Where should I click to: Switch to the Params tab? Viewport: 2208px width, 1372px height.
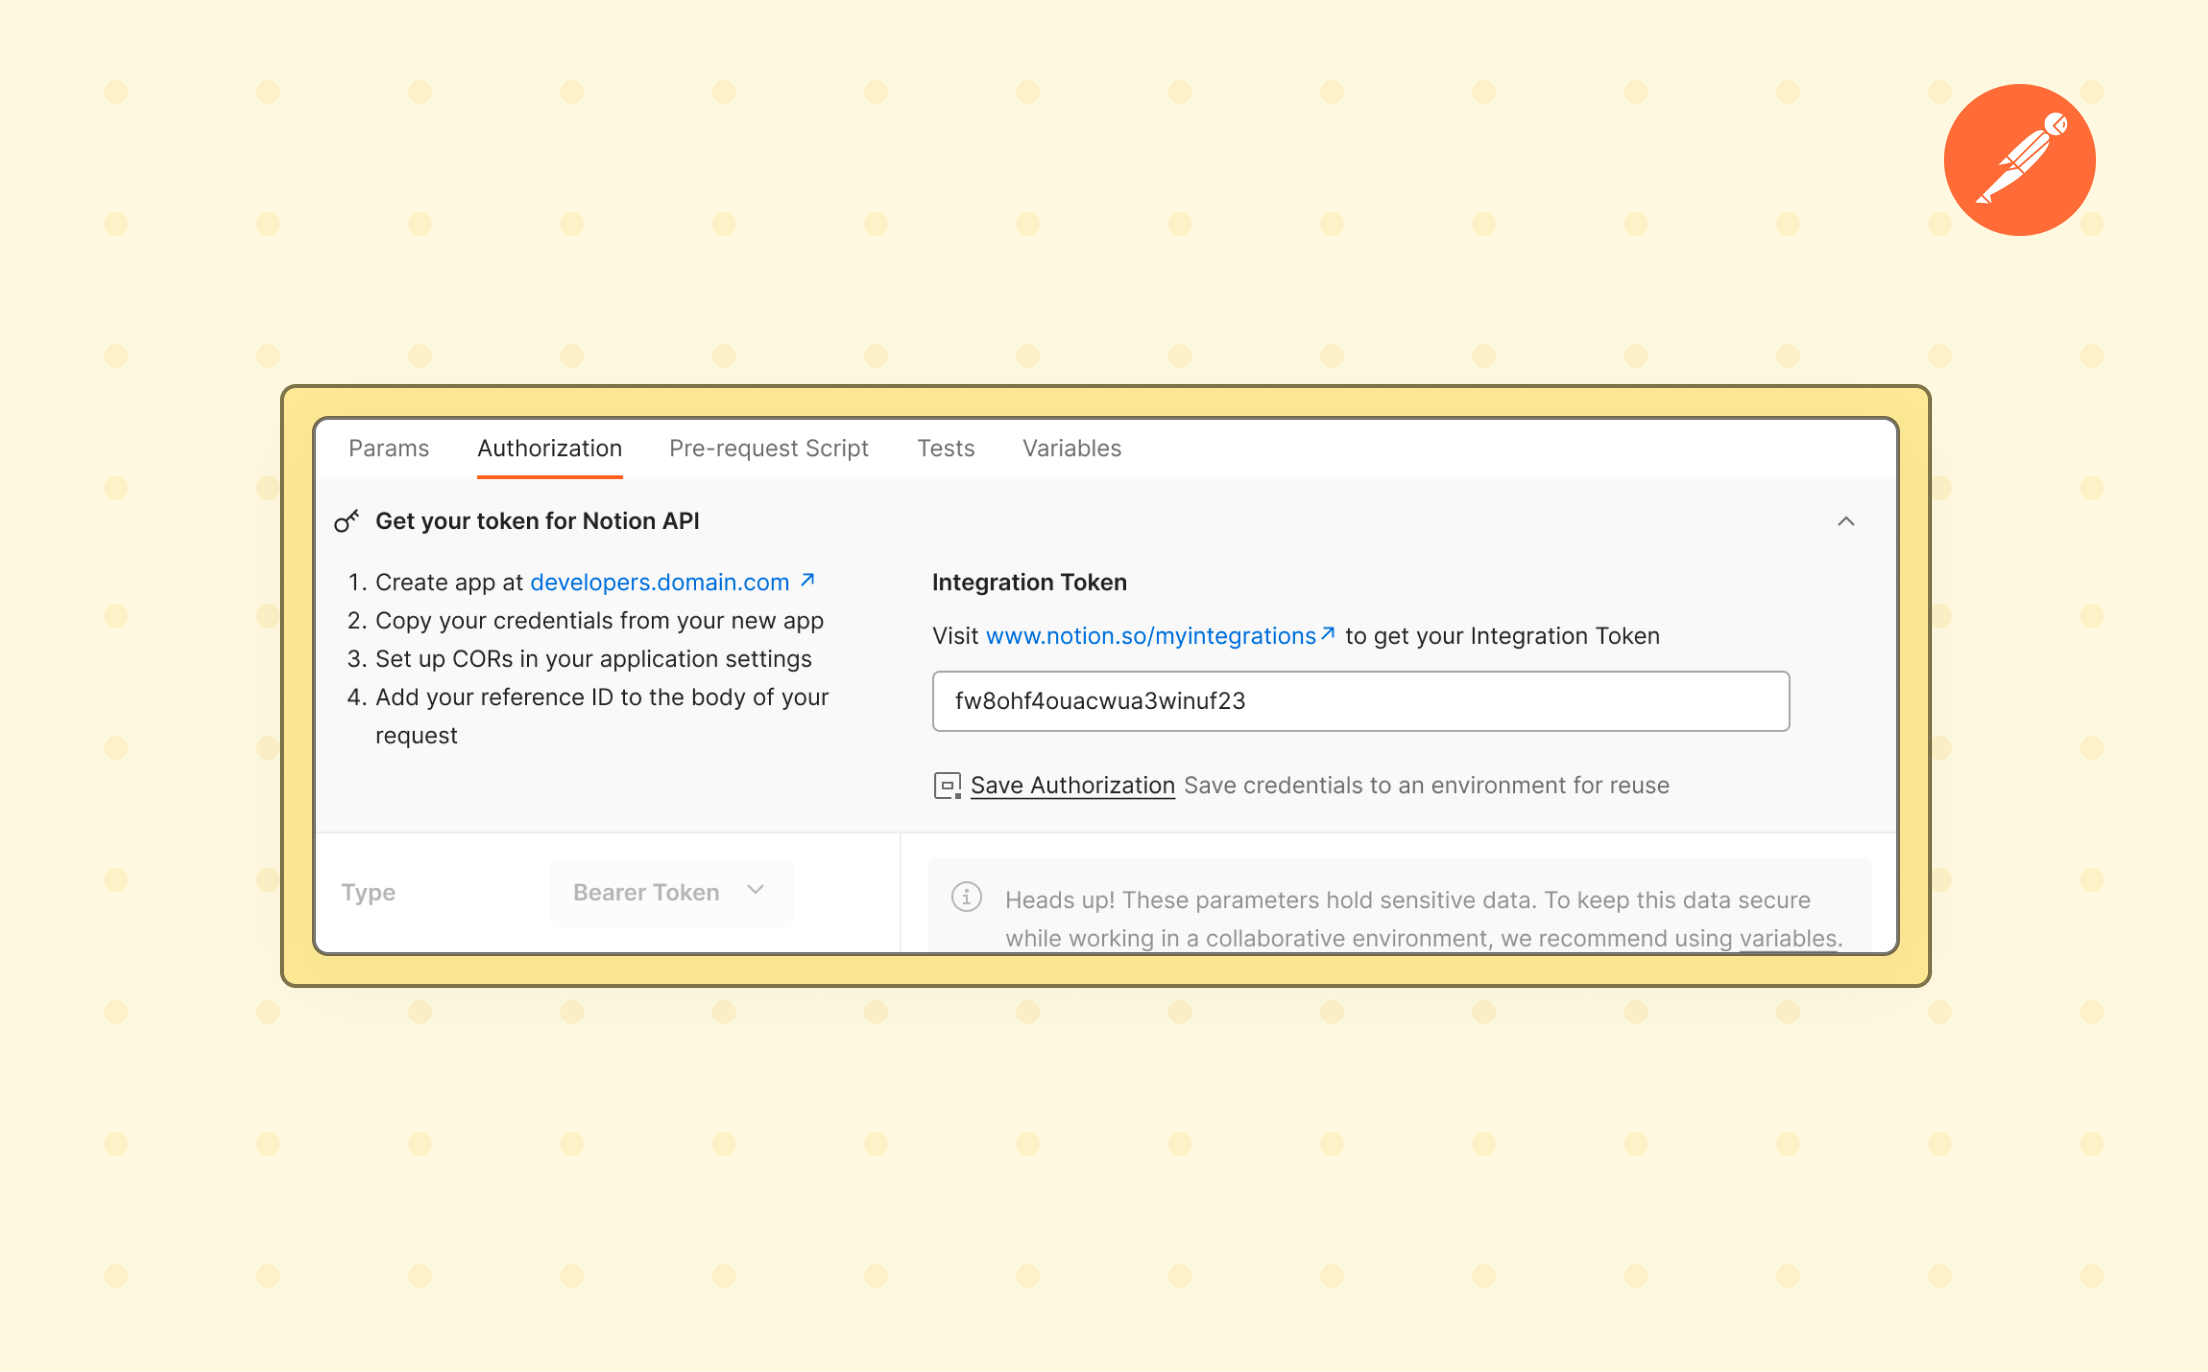(x=389, y=448)
